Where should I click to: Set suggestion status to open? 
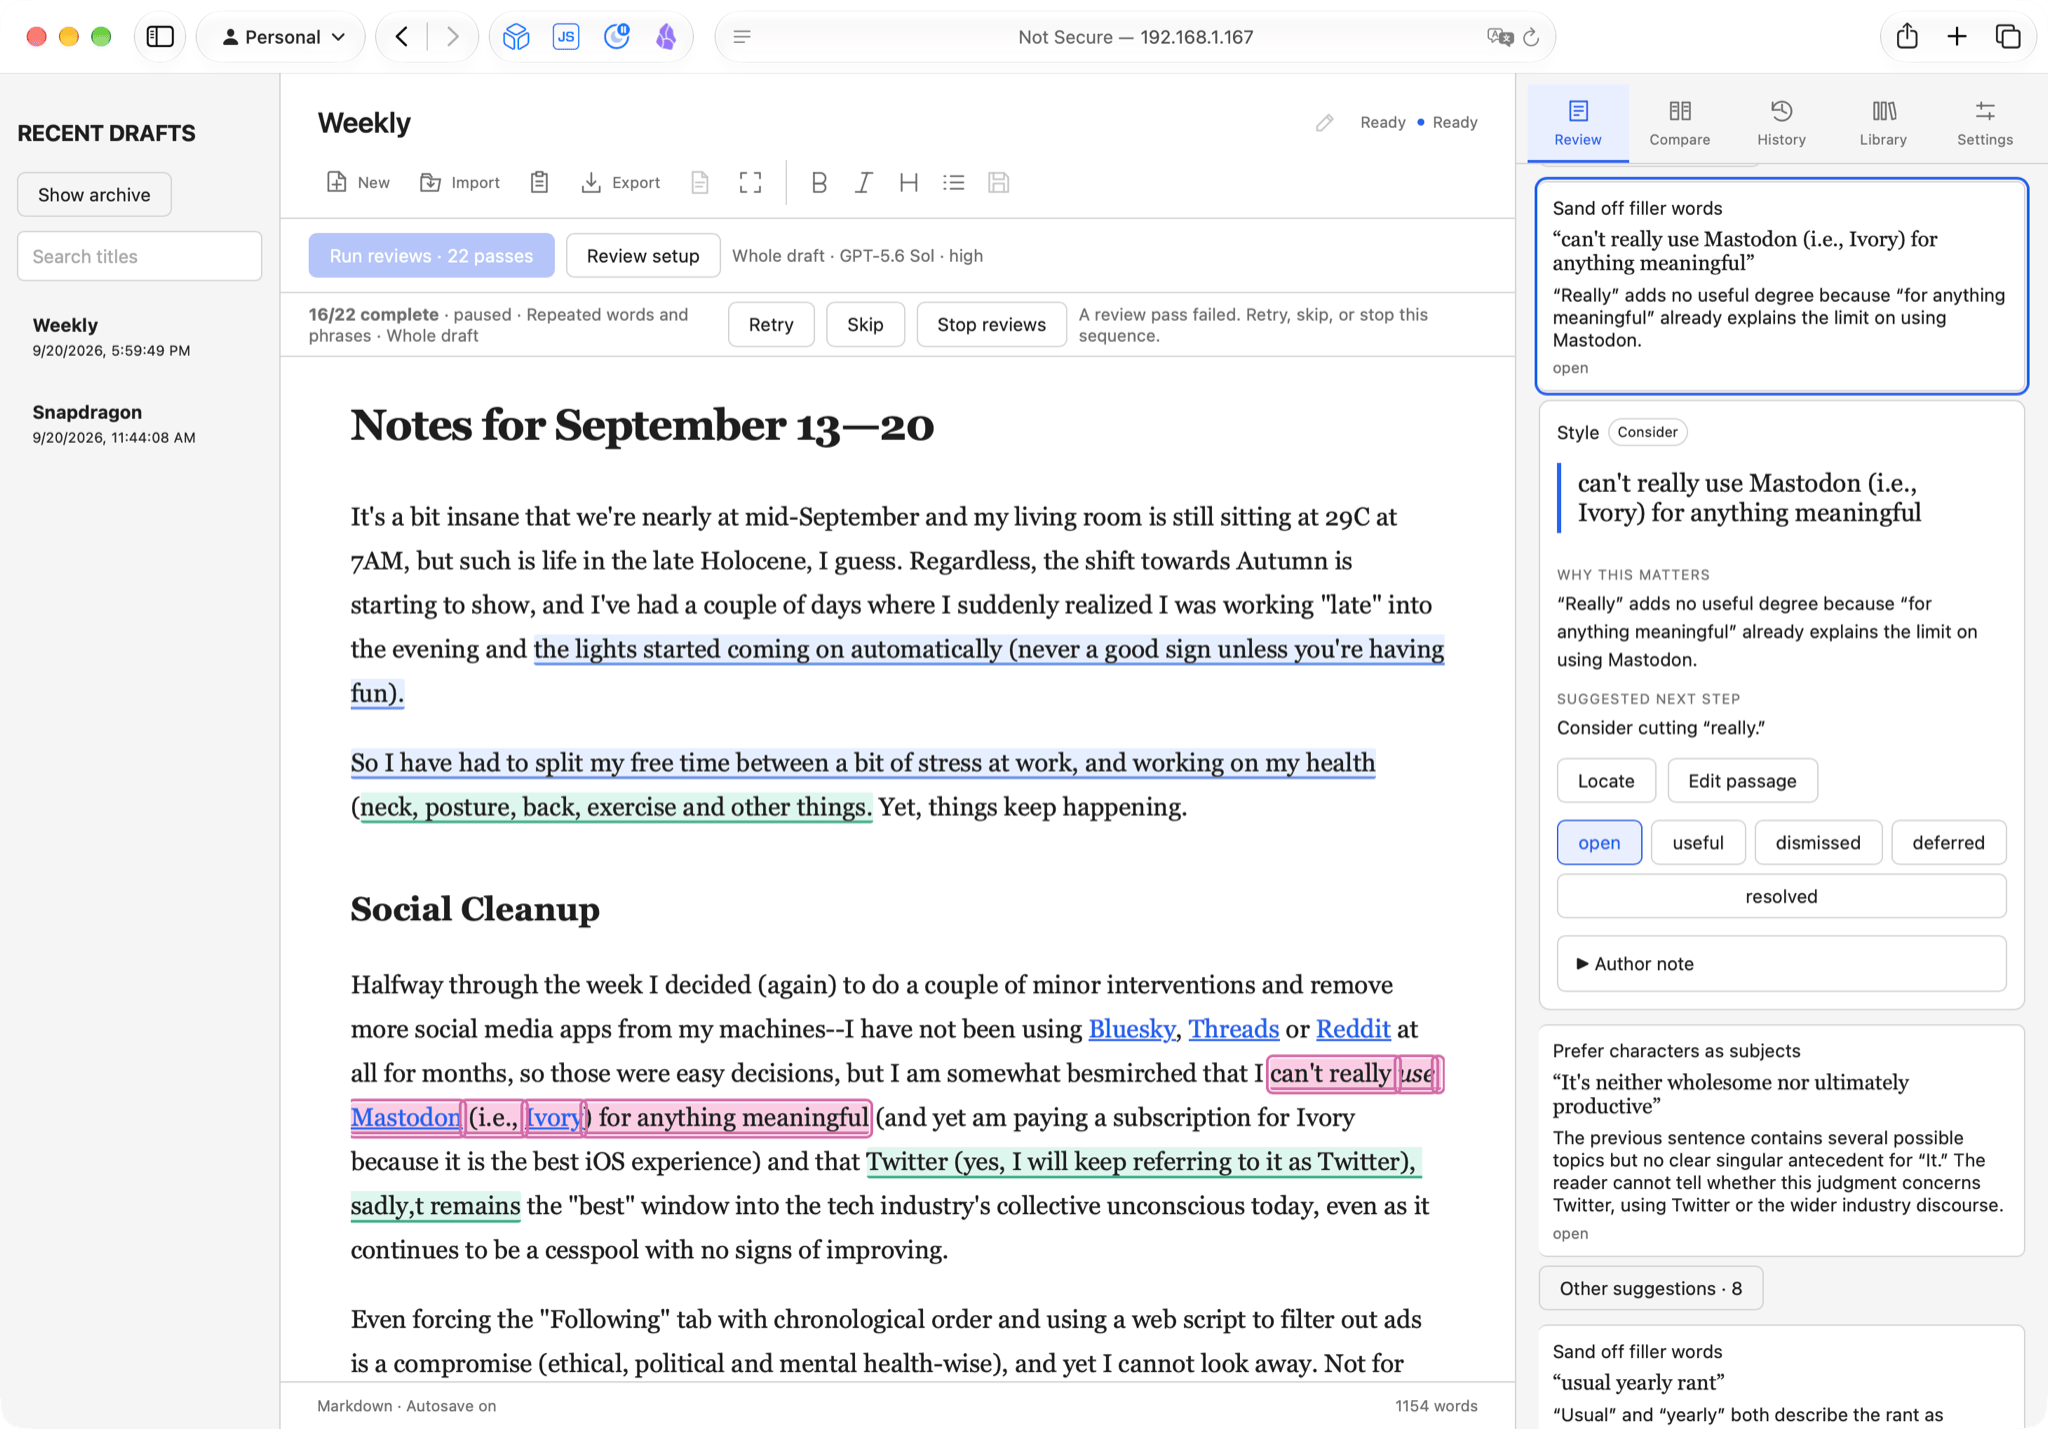pyautogui.click(x=1598, y=842)
